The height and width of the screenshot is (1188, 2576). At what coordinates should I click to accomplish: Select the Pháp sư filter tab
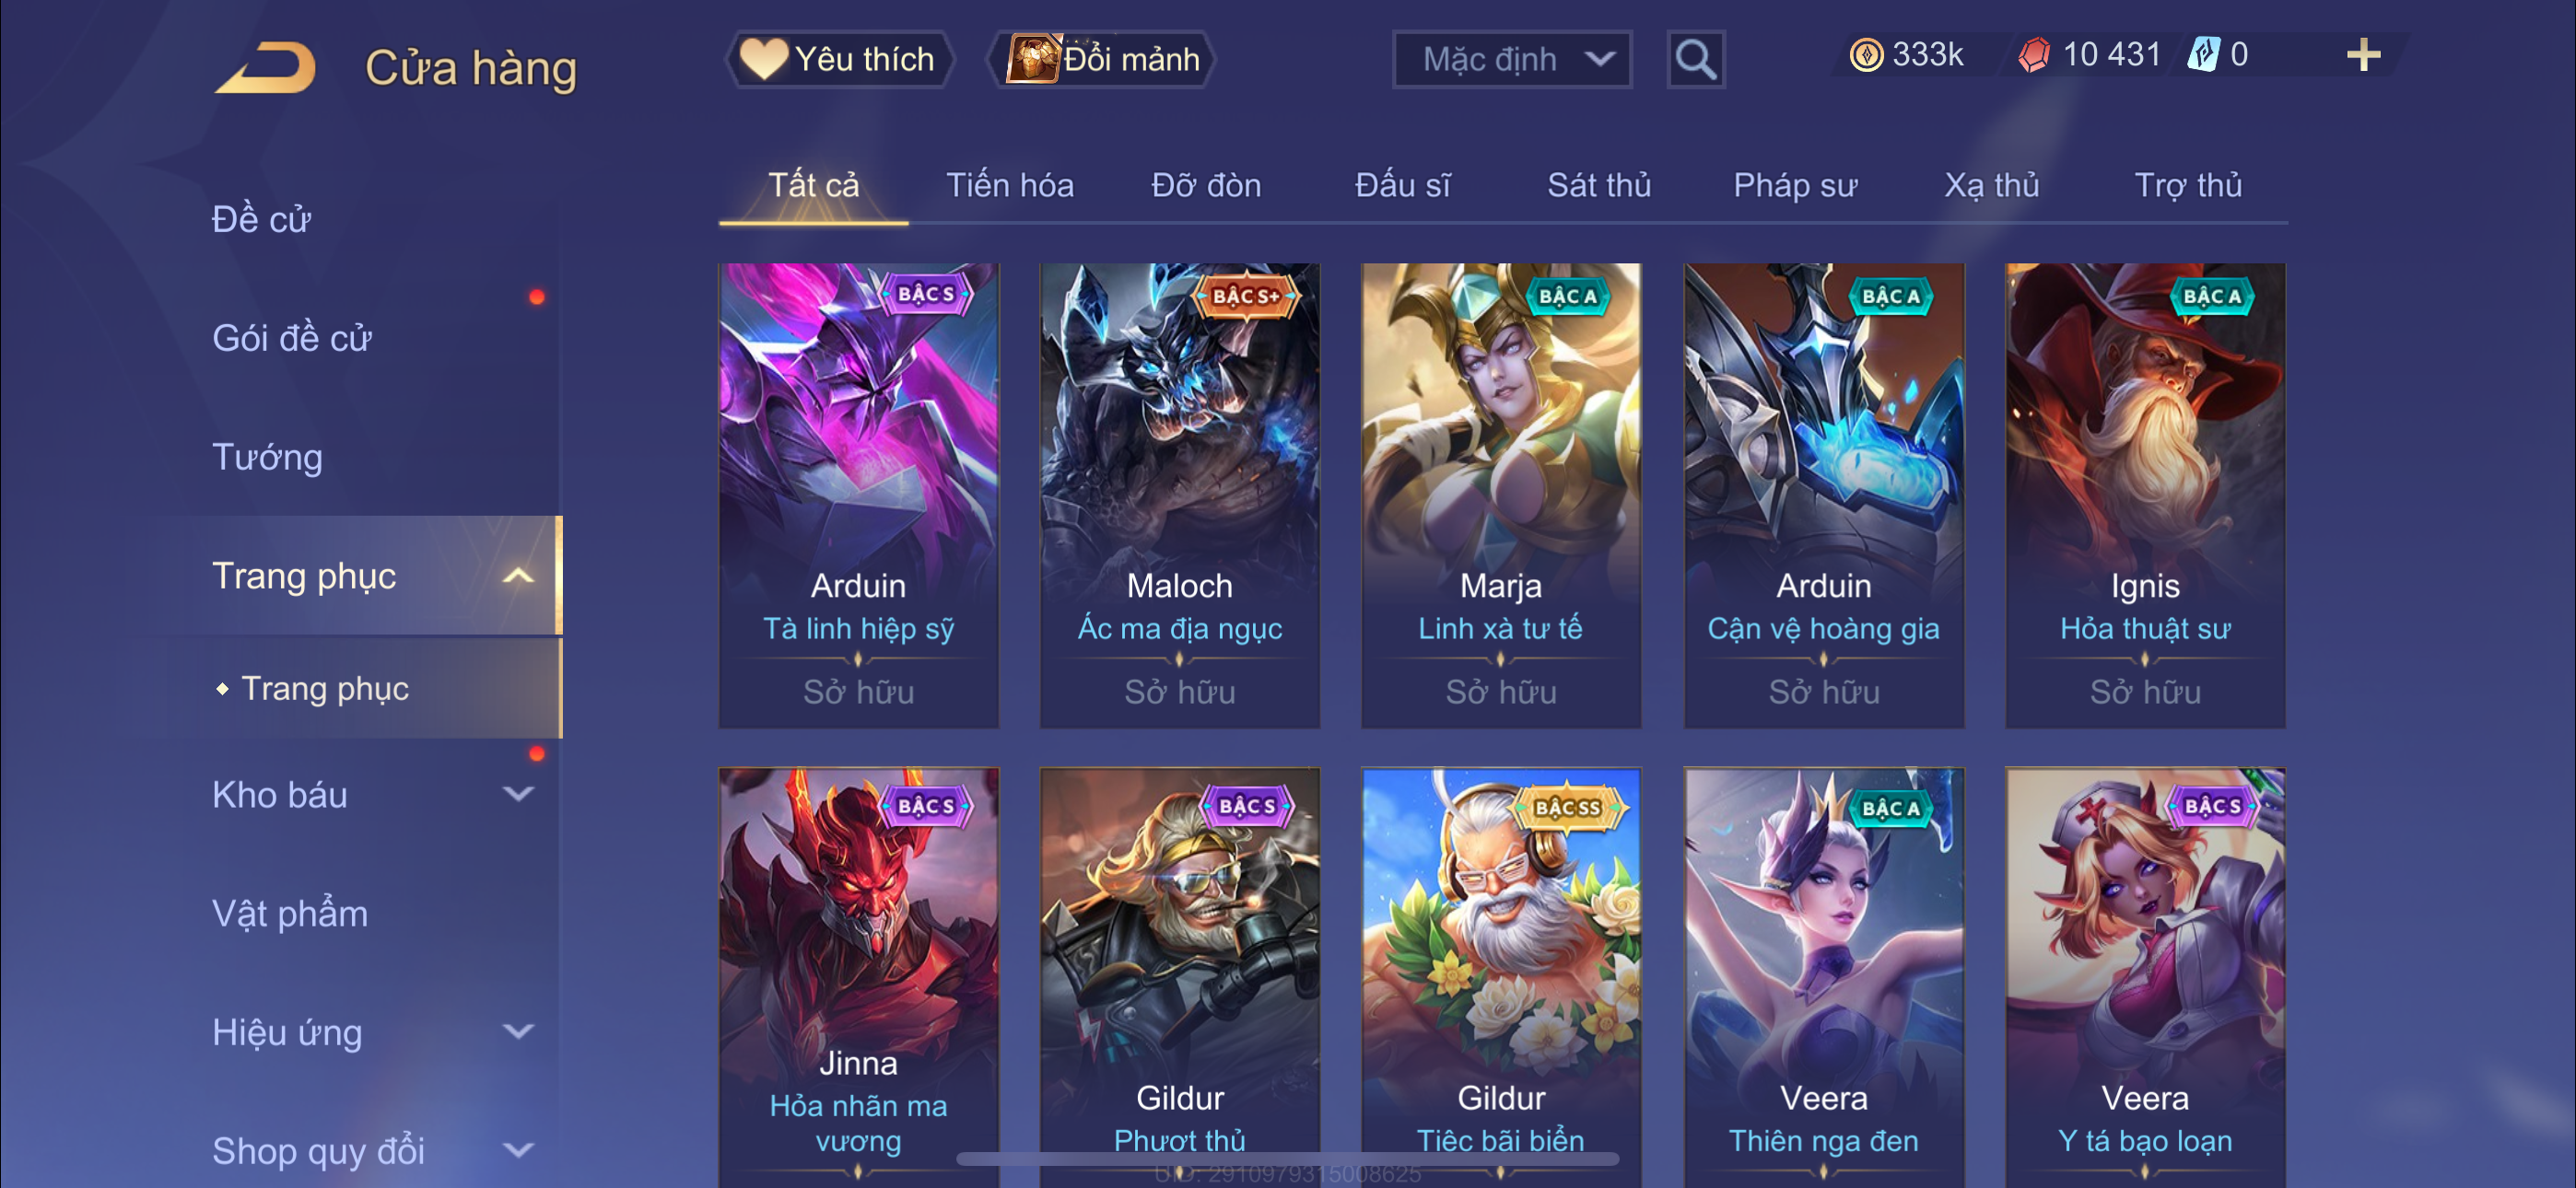click(1795, 185)
